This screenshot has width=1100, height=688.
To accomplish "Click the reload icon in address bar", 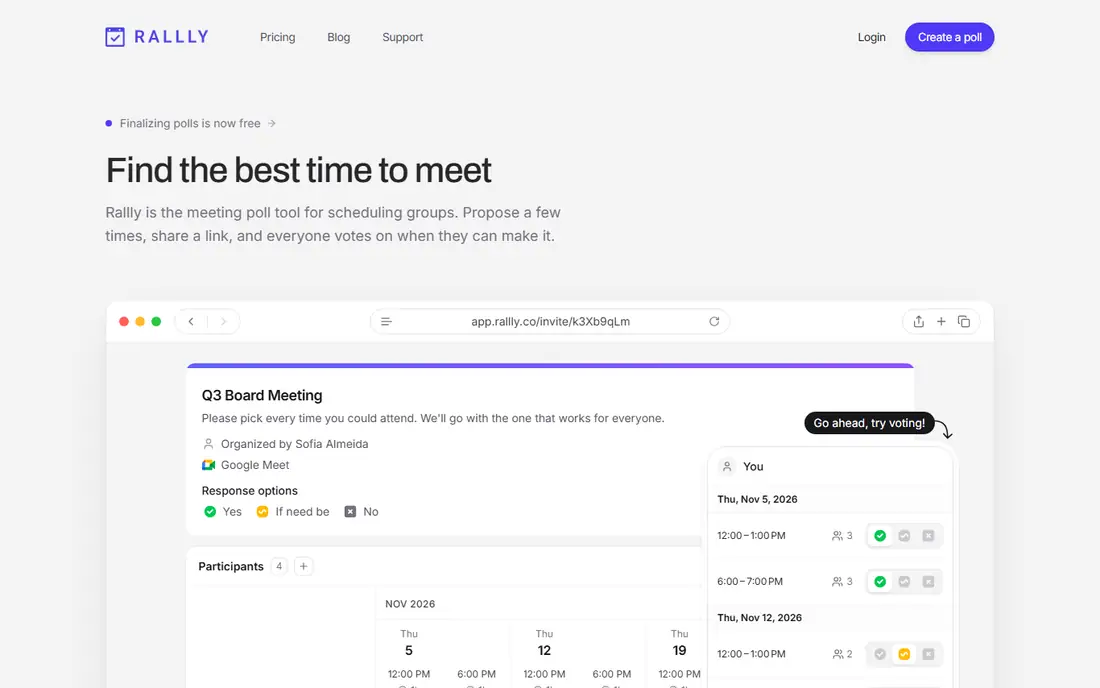I will tap(714, 321).
